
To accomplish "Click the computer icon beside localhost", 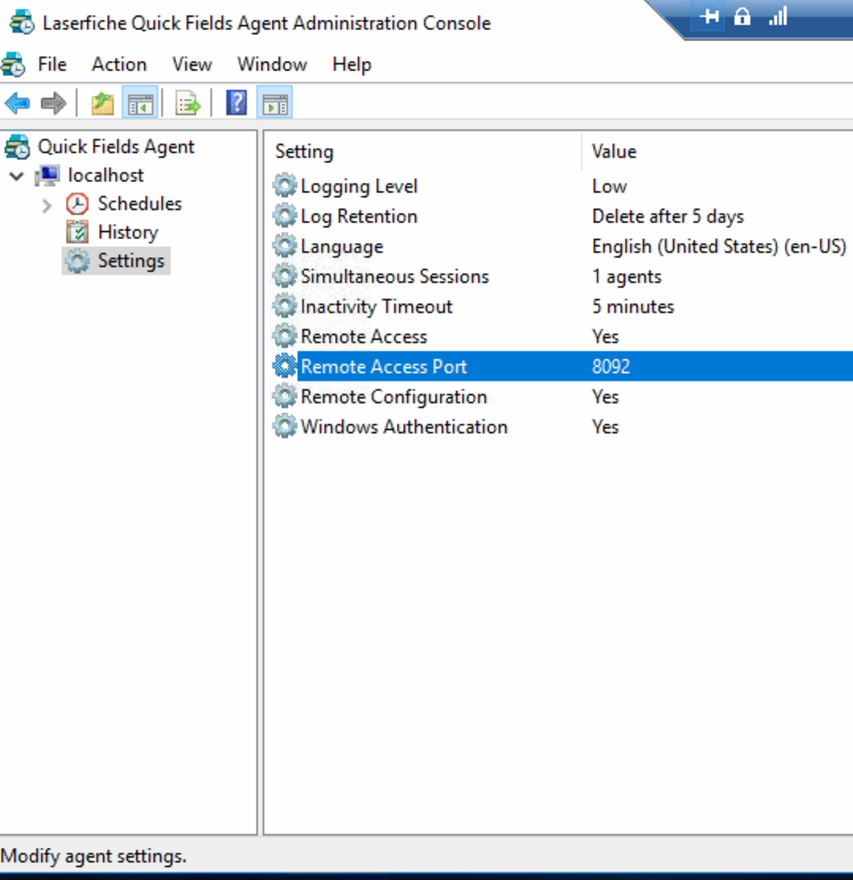I will pyautogui.click(x=47, y=175).
